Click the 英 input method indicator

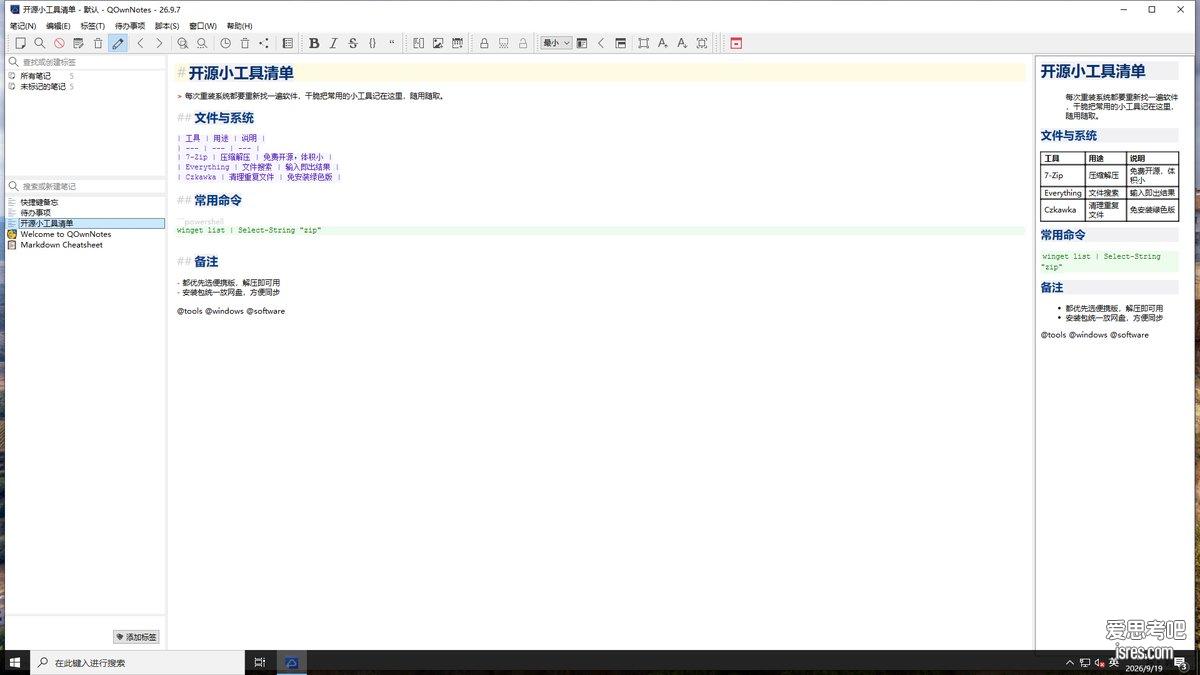coord(1114,662)
